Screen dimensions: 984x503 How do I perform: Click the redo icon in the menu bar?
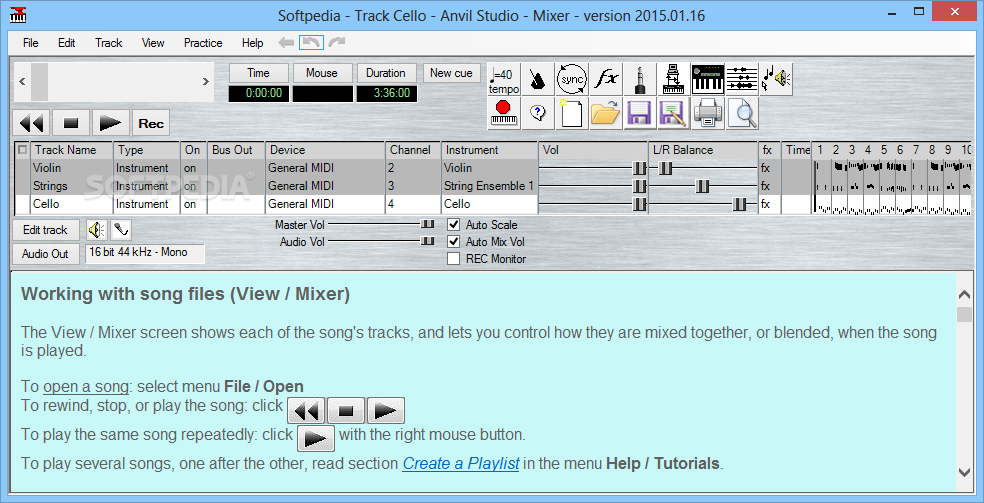point(337,43)
